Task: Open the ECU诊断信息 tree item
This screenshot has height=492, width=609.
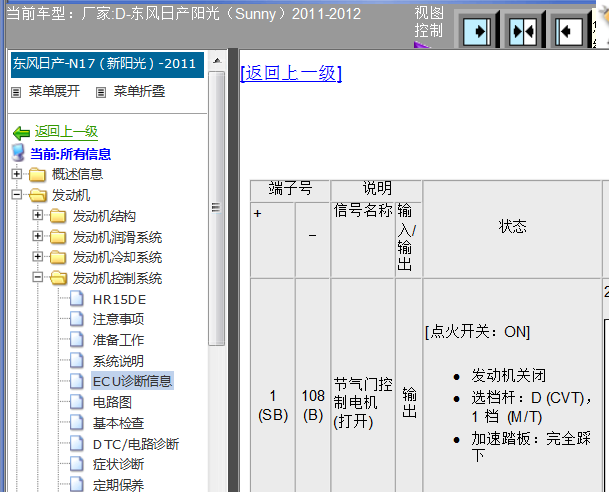Action: click(x=132, y=381)
